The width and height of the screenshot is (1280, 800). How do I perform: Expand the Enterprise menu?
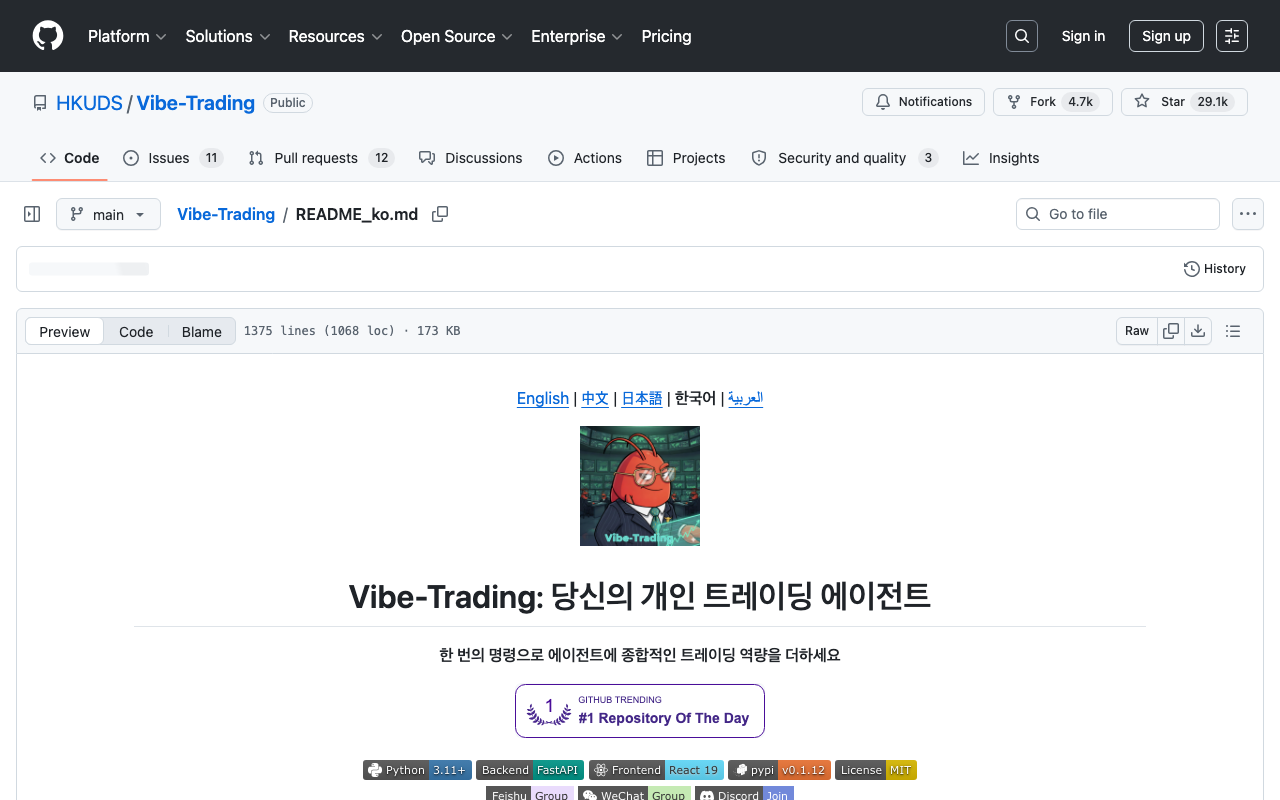(x=577, y=36)
